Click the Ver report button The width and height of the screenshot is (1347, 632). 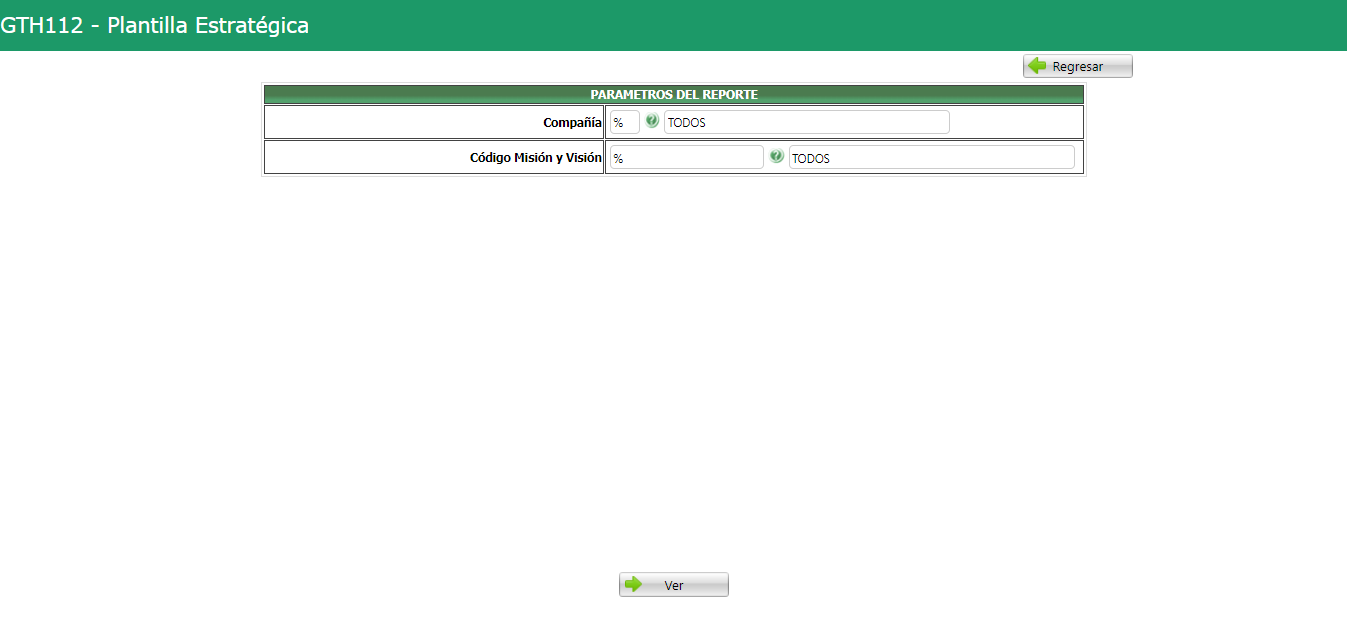(x=674, y=585)
